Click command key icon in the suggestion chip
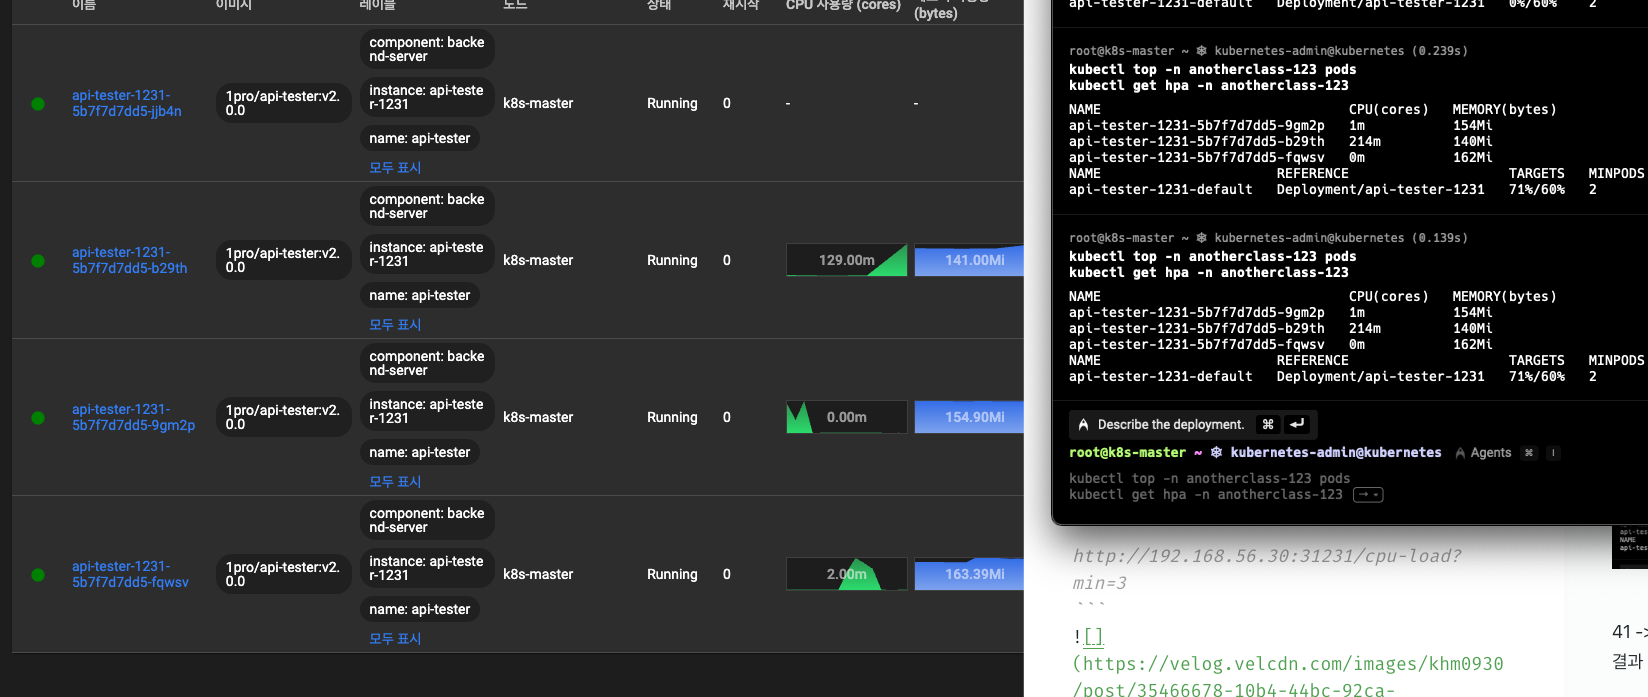The height and width of the screenshot is (697, 1648). [1268, 424]
